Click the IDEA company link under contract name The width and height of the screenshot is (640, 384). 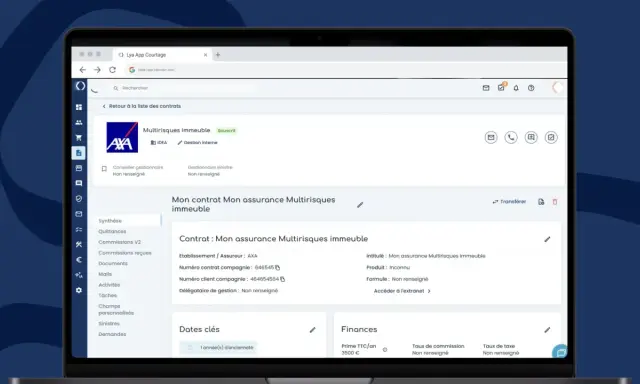coord(159,142)
